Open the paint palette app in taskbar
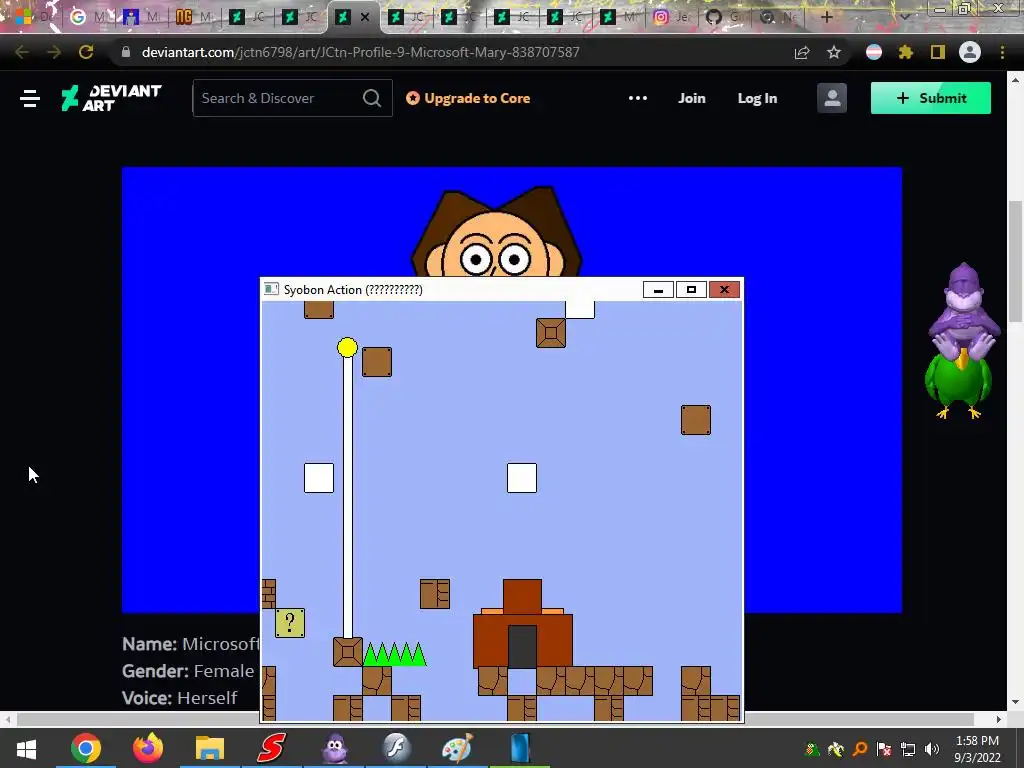 (x=457, y=748)
